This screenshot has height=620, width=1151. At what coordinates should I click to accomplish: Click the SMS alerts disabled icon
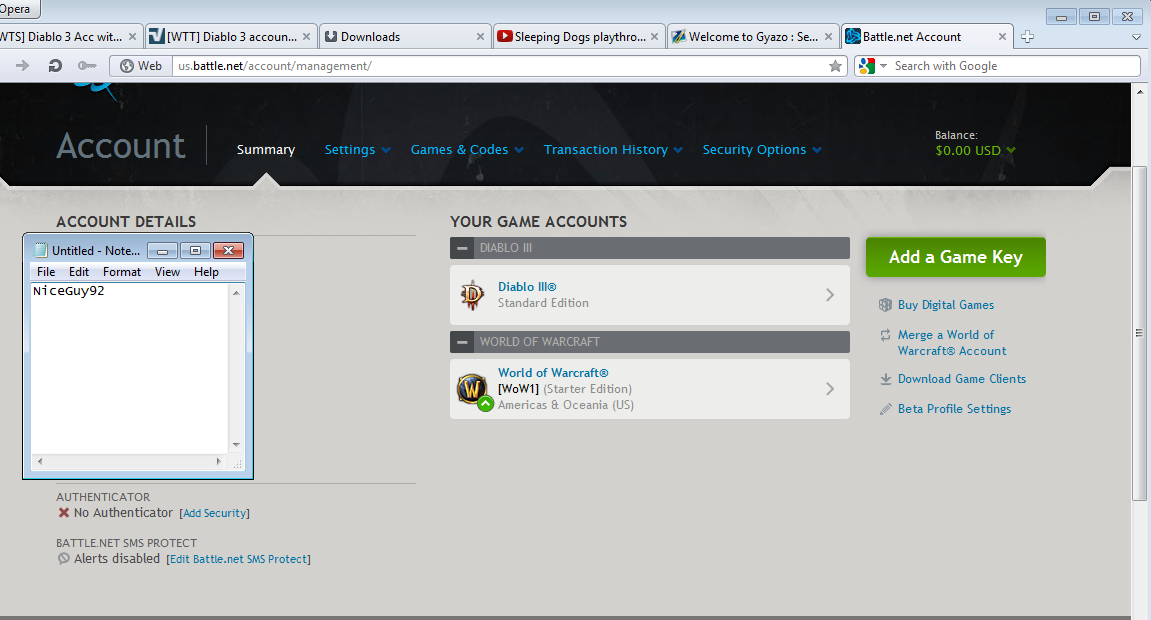pos(64,559)
